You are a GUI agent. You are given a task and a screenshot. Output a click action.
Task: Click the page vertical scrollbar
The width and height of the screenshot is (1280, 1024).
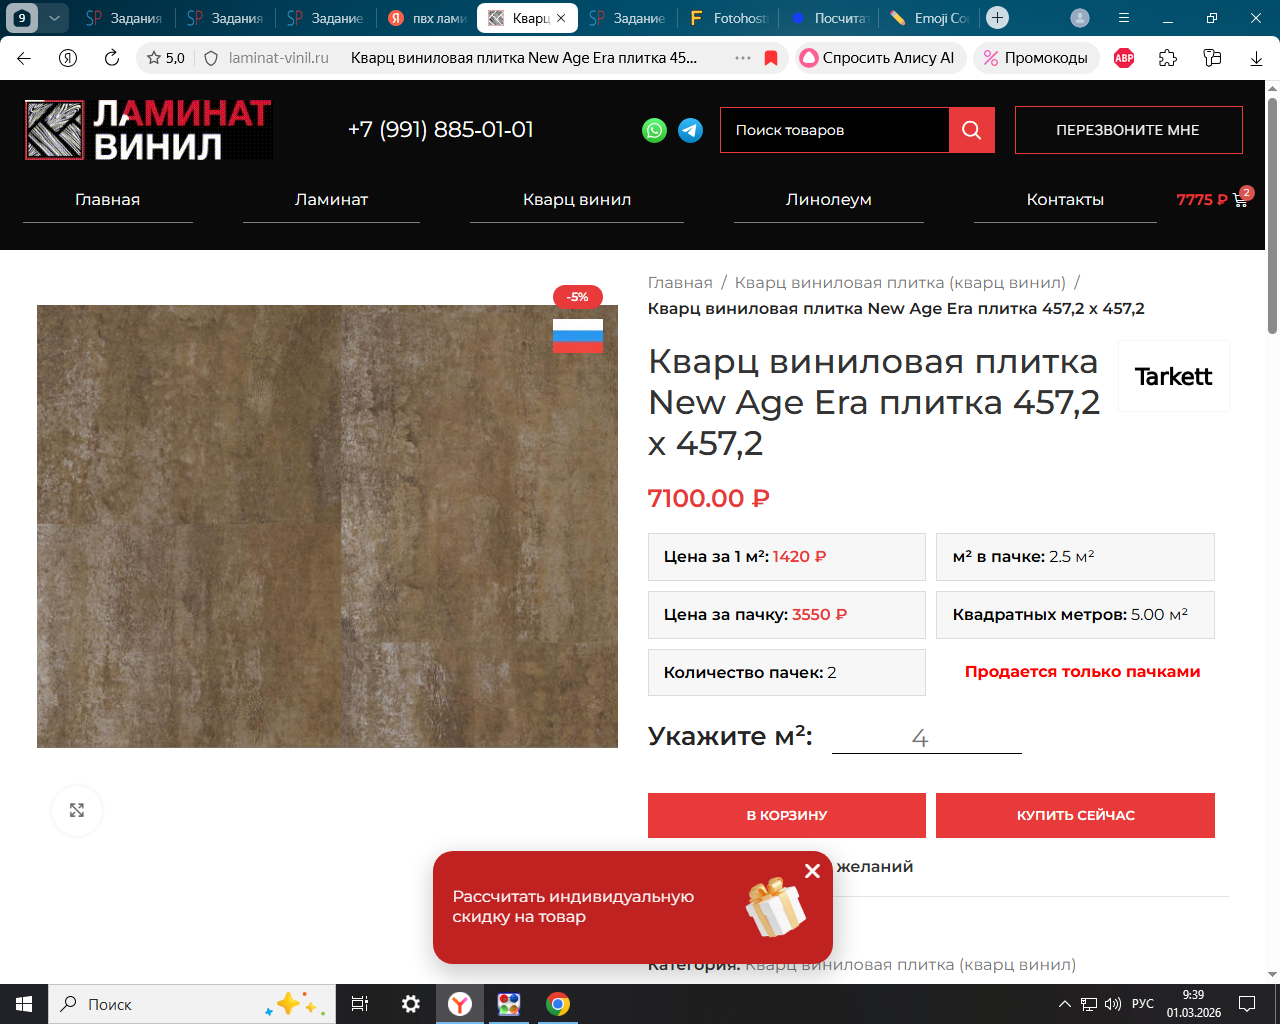point(1273,215)
